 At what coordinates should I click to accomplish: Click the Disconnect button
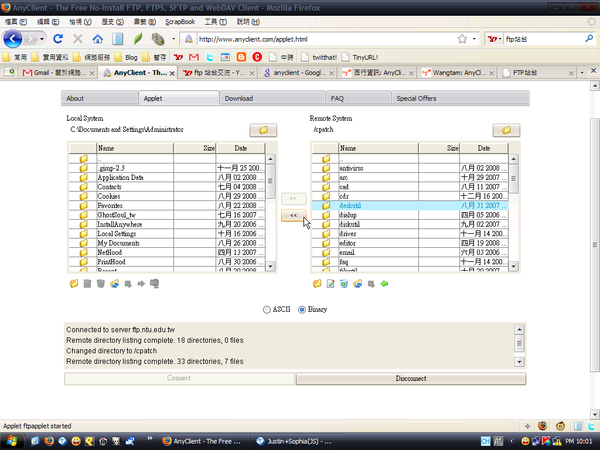point(411,378)
